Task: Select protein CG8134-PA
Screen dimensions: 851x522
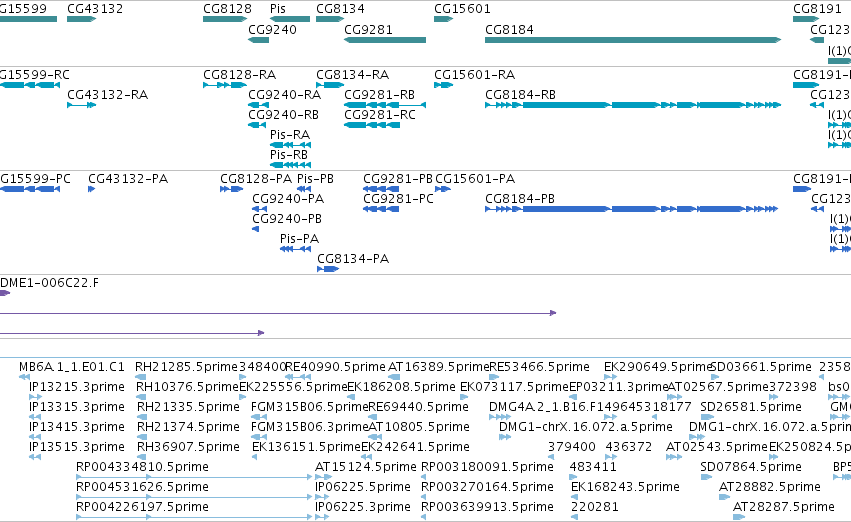Action: pos(353,259)
